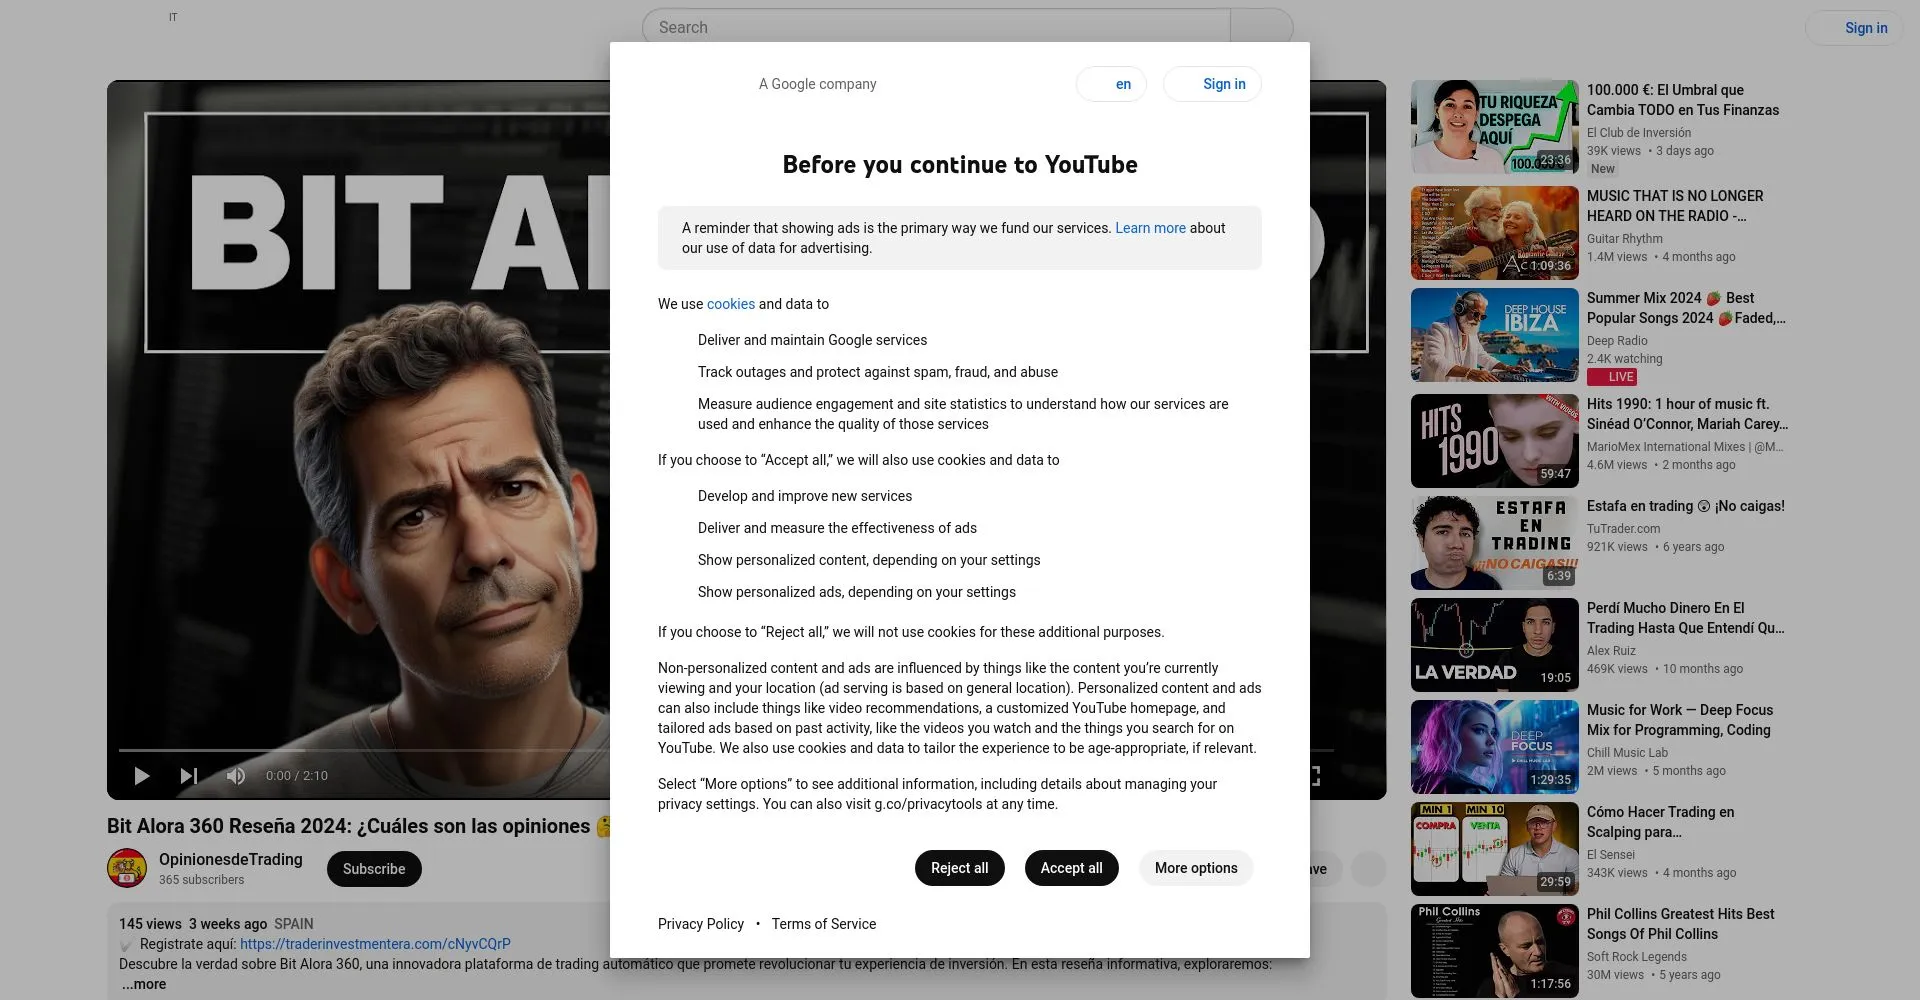Open Privacy Policy link
The image size is (1920, 1000).
[x=701, y=924]
